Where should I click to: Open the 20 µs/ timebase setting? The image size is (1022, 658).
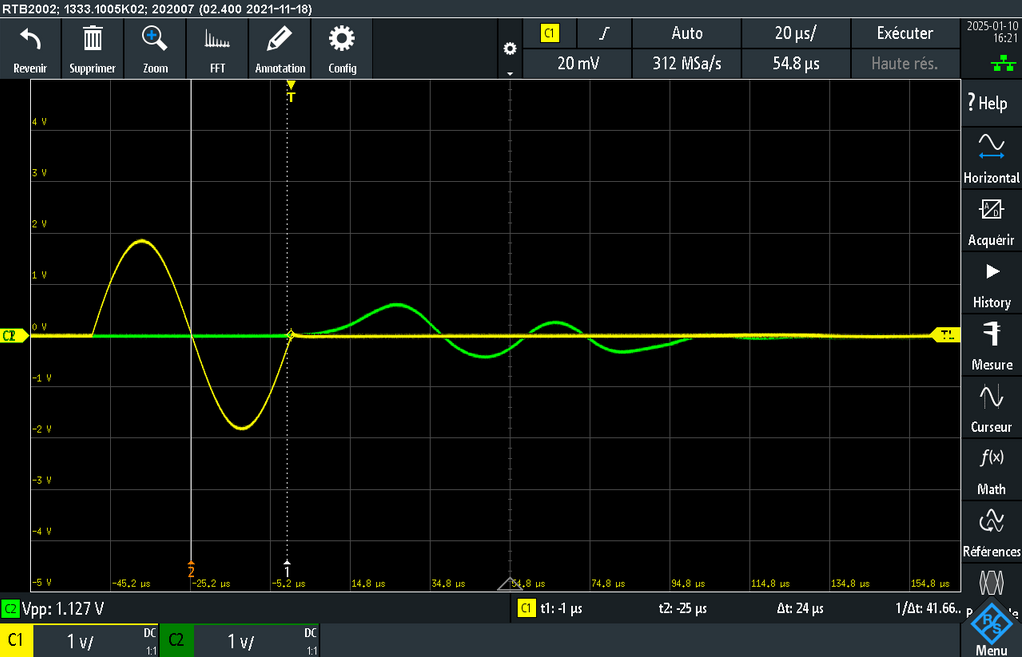coord(795,33)
